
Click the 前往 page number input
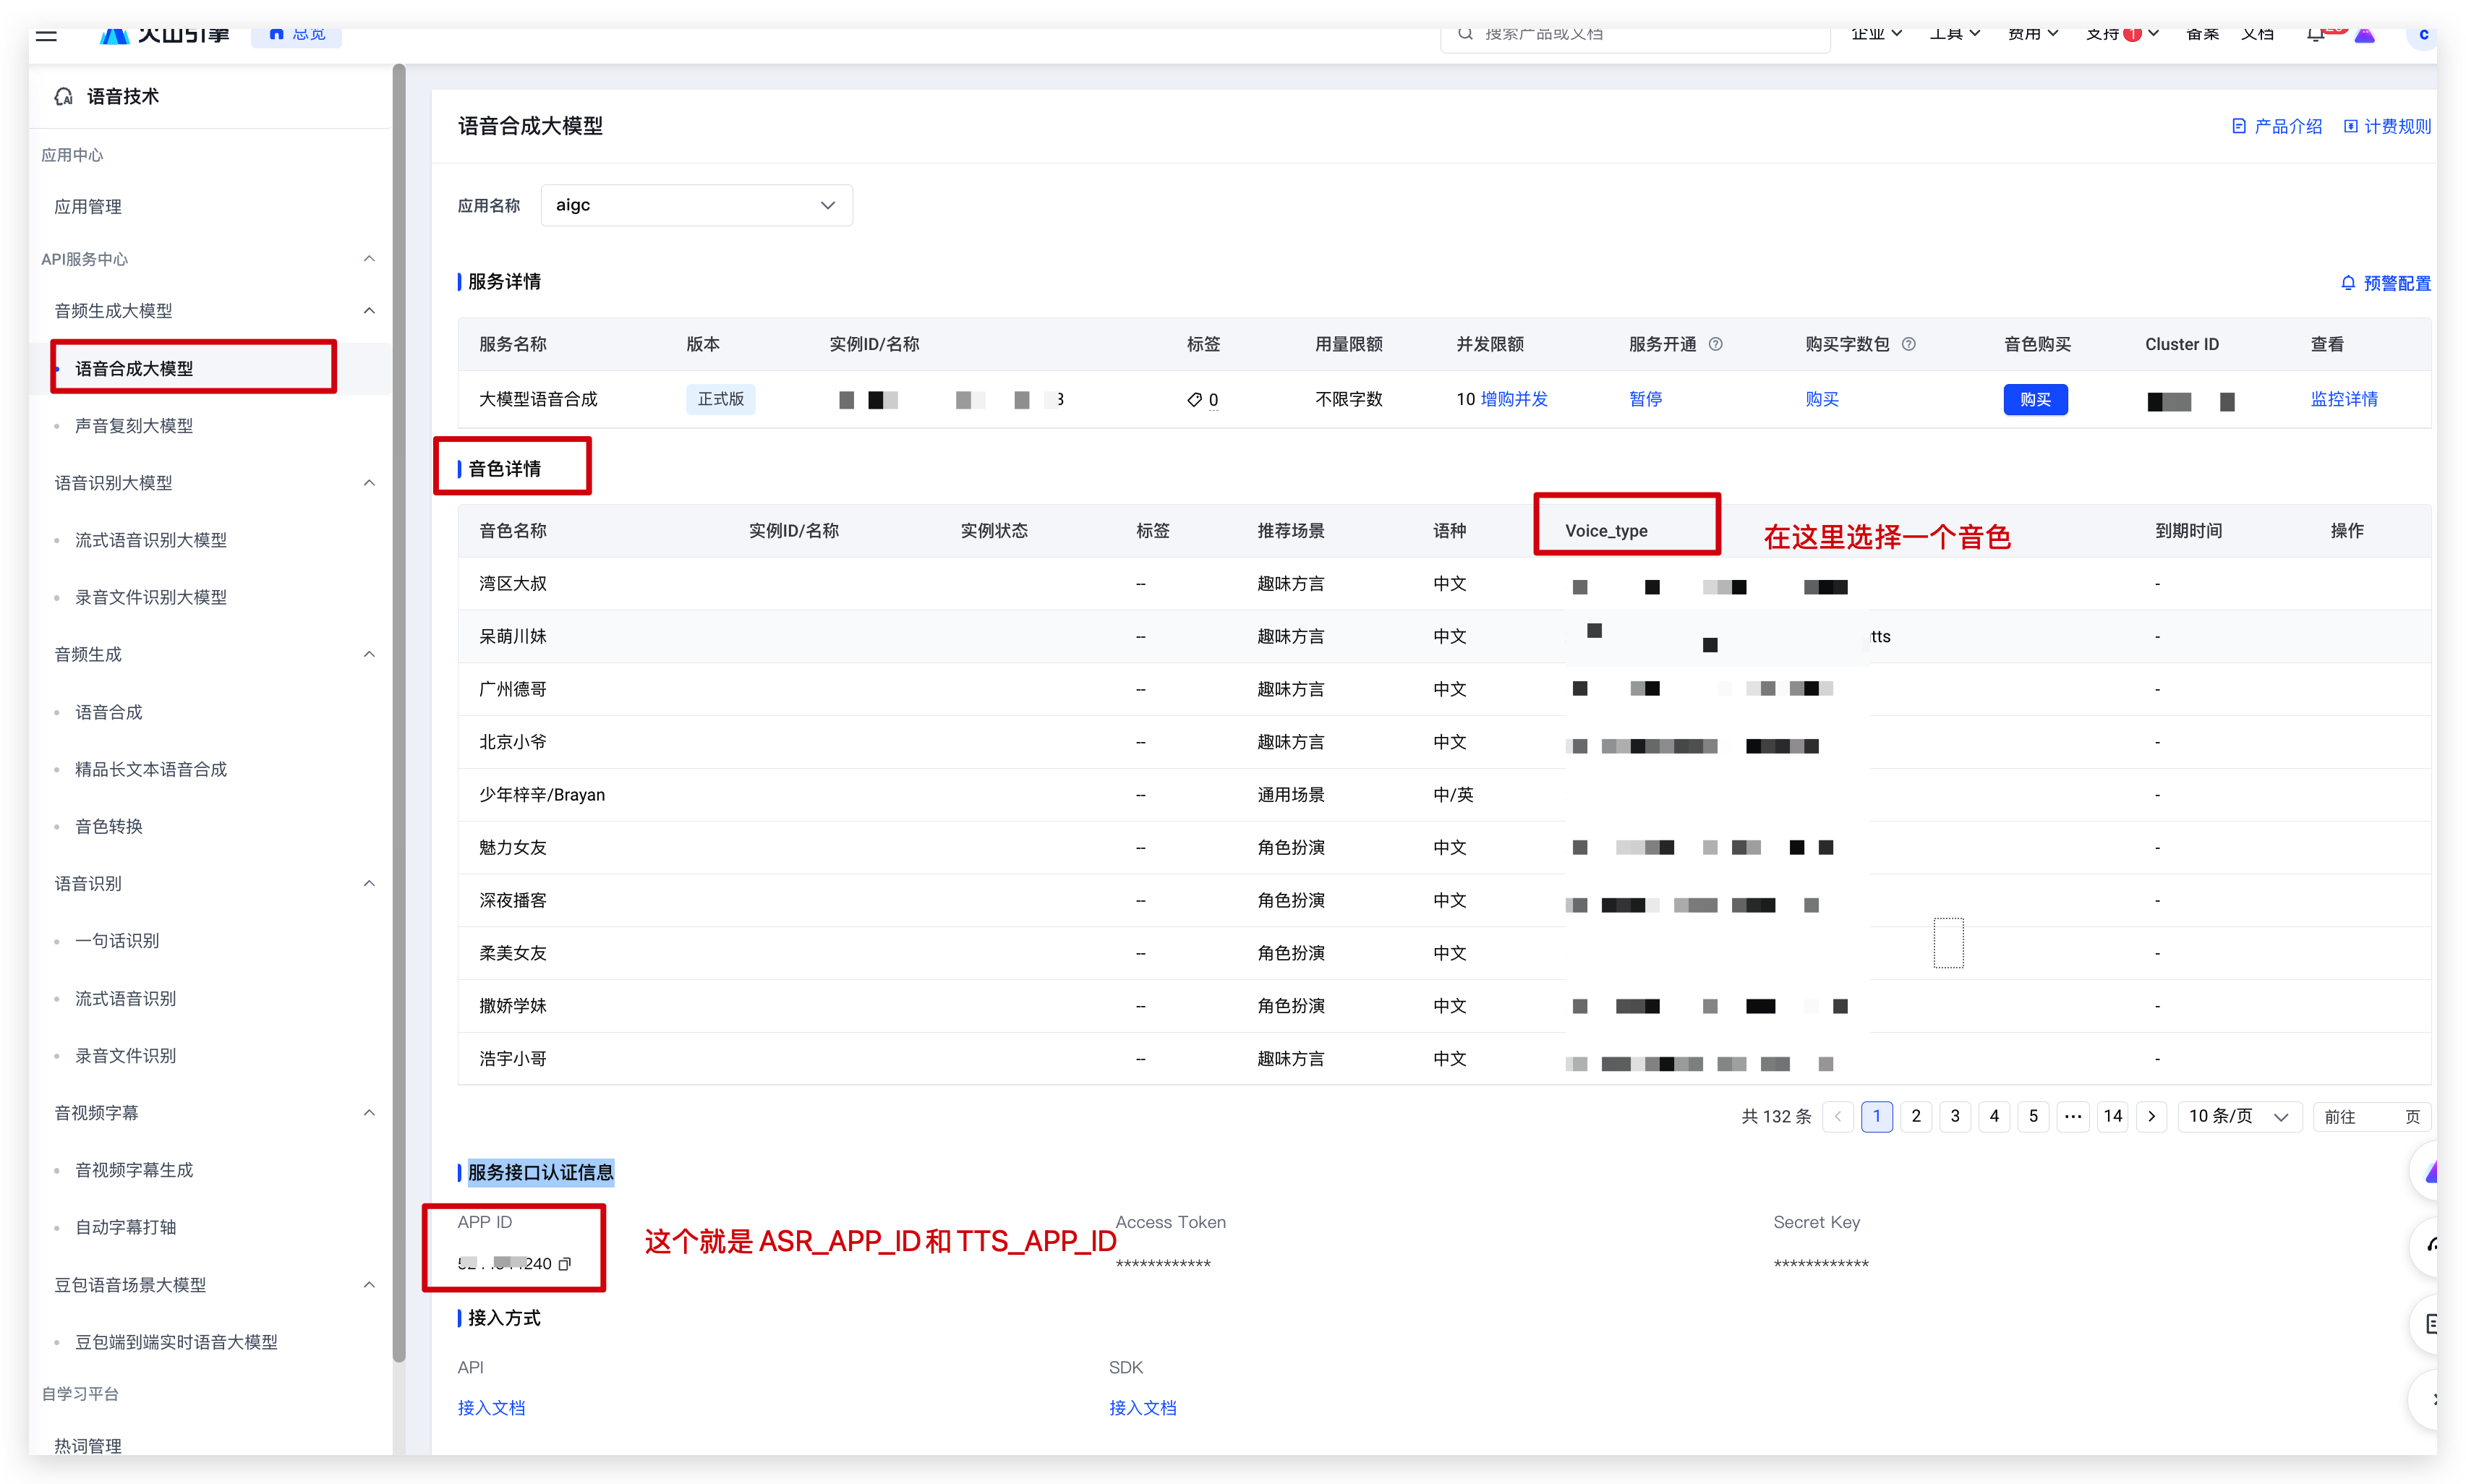tap(2380, 1116)
